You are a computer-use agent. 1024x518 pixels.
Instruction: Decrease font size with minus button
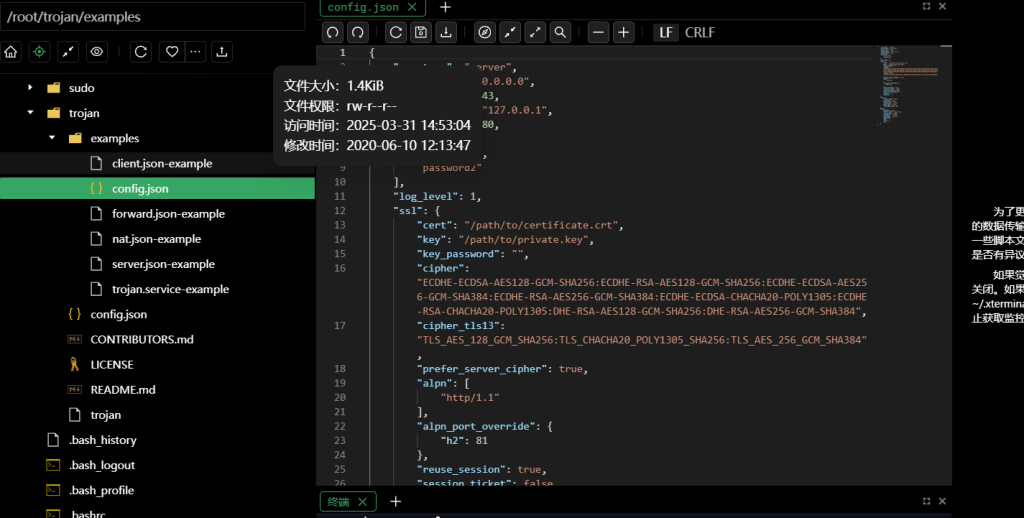598,33
